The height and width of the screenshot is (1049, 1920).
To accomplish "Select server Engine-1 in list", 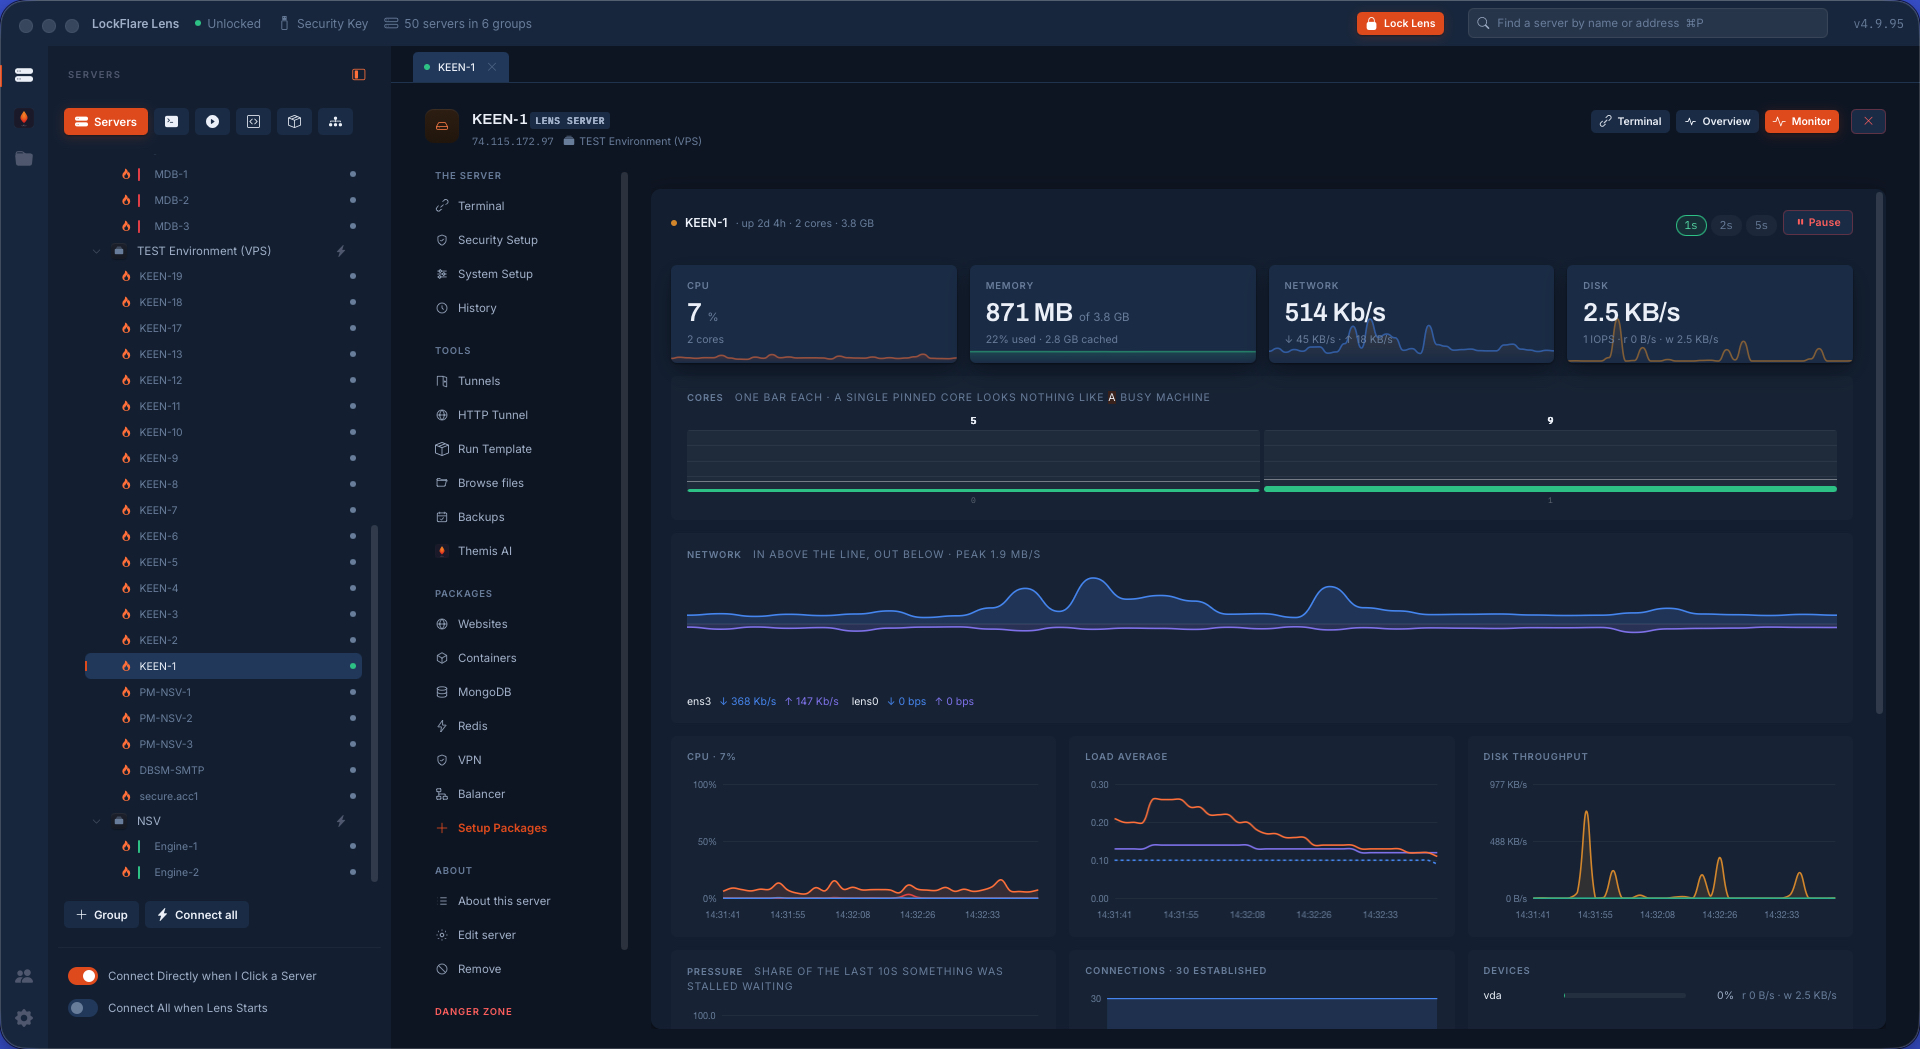I will [x=222, y=846].
